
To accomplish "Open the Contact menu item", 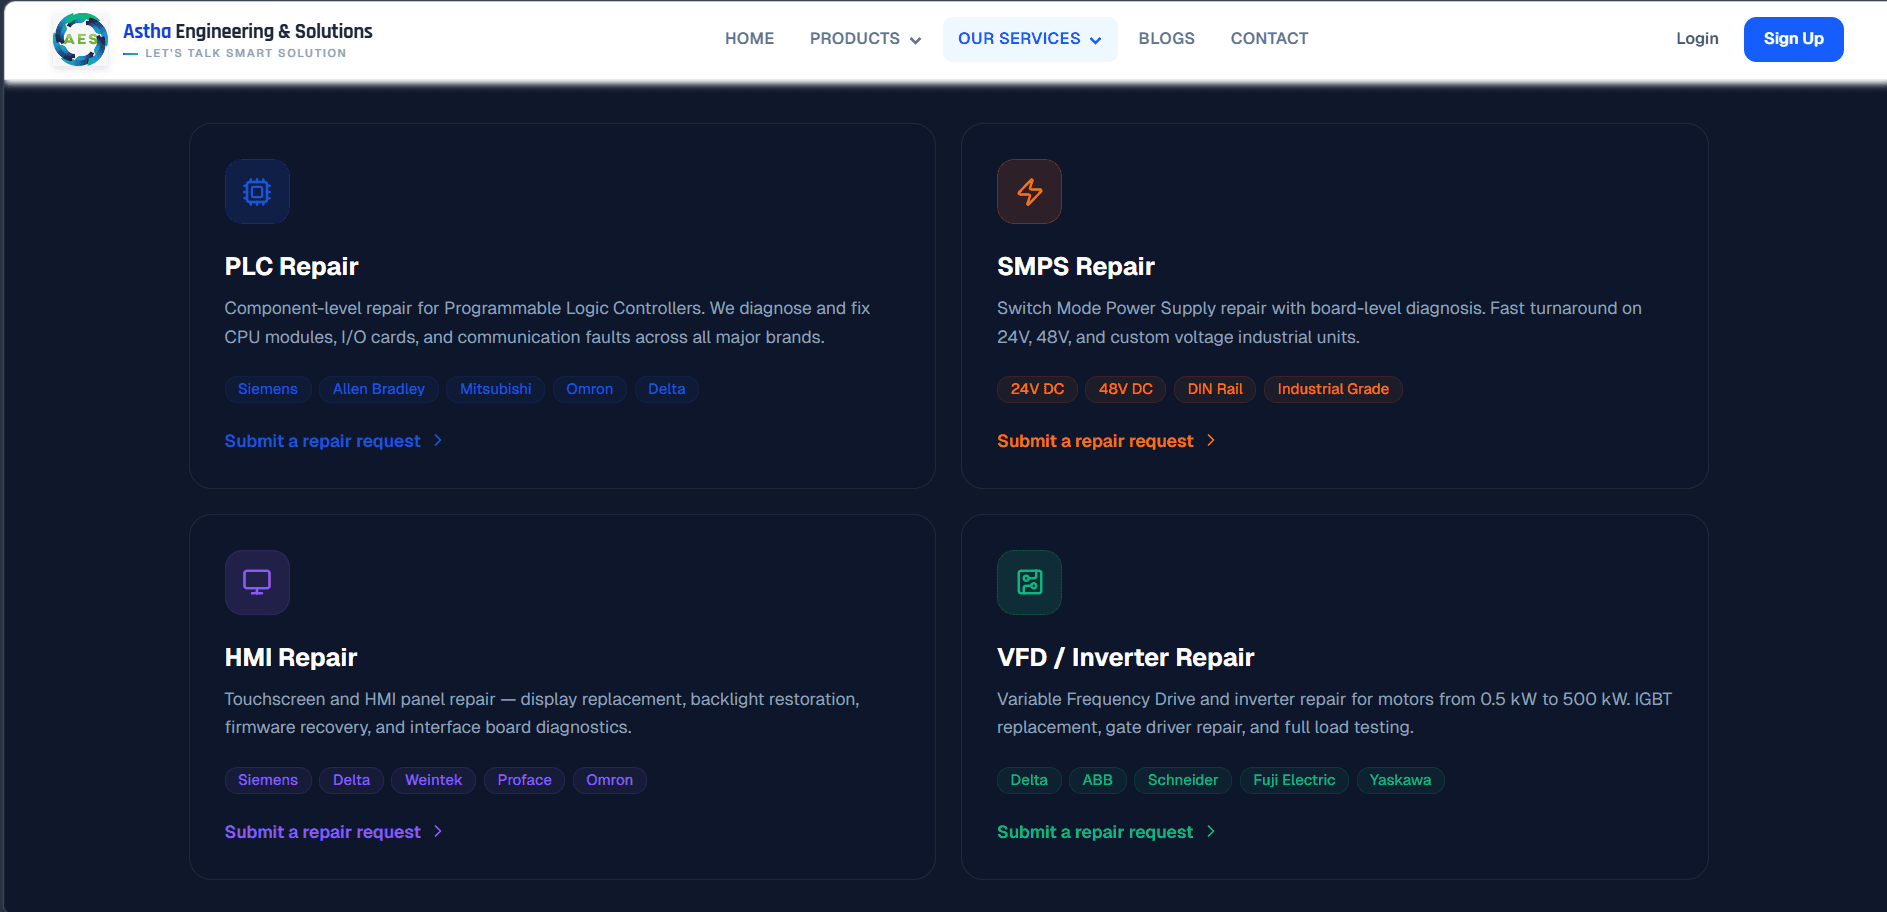I will (1269, 39).
